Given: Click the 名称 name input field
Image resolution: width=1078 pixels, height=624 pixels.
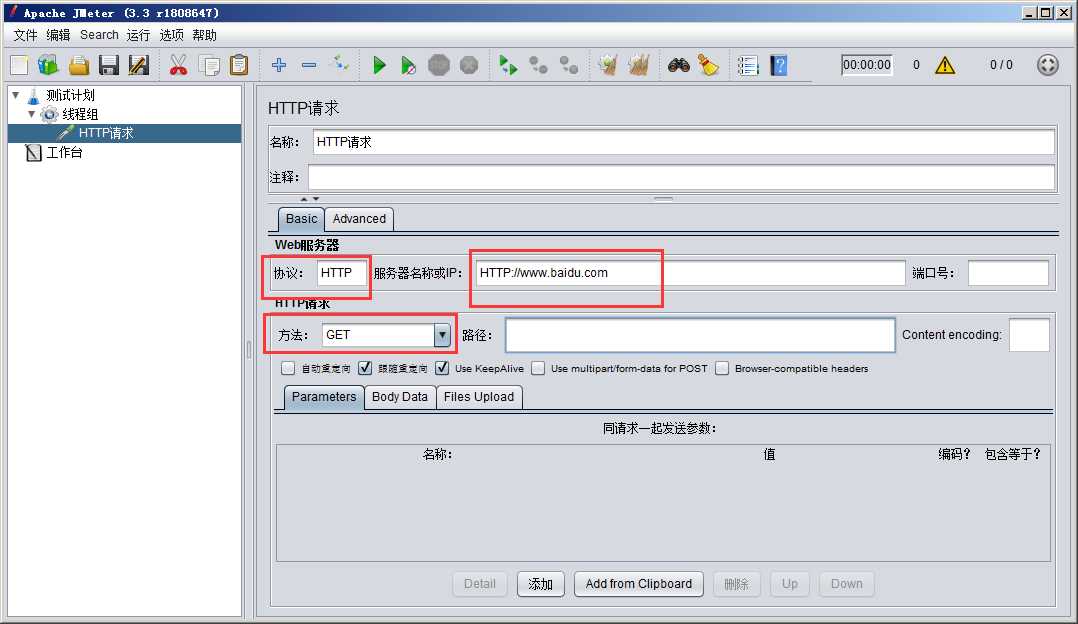Looking at the screenshot, I should click(683, 142).
